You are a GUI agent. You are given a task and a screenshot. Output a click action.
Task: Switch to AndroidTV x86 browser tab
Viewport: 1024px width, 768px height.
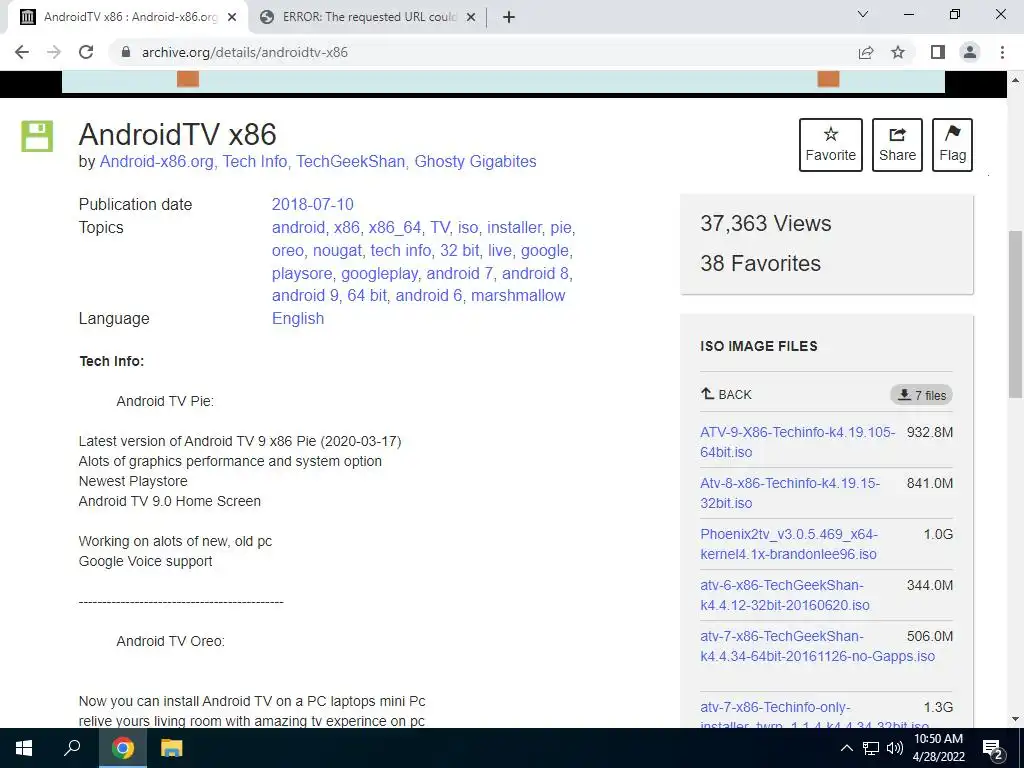click(x=129, y=17)
